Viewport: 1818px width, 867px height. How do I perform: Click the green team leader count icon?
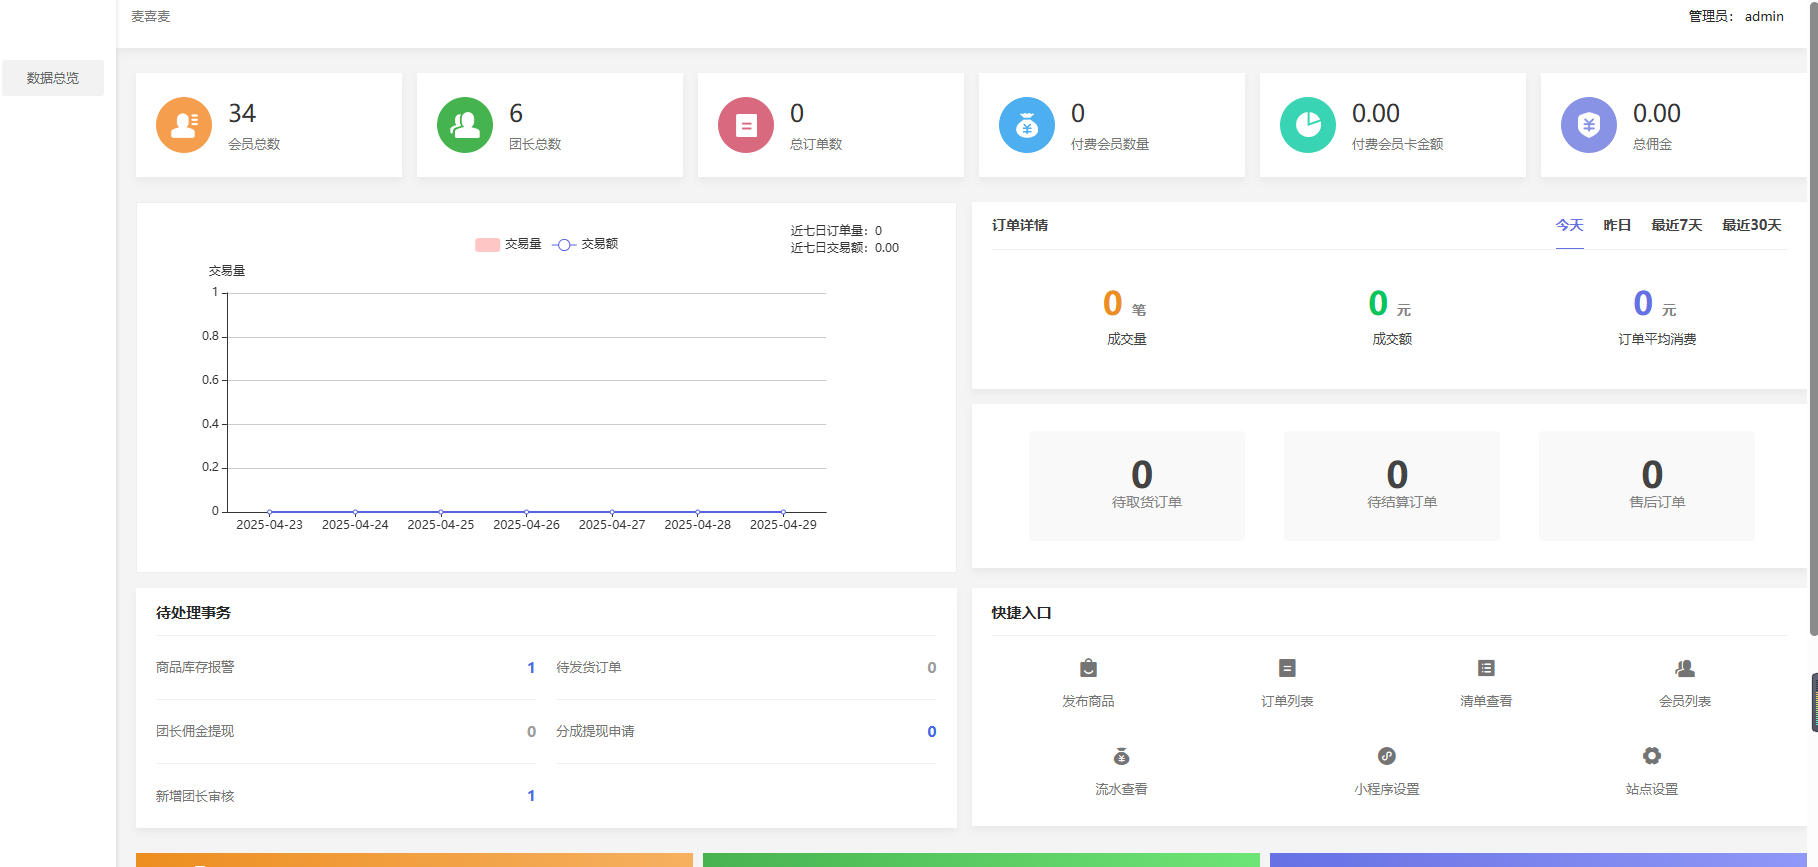[x=465, y=125]
